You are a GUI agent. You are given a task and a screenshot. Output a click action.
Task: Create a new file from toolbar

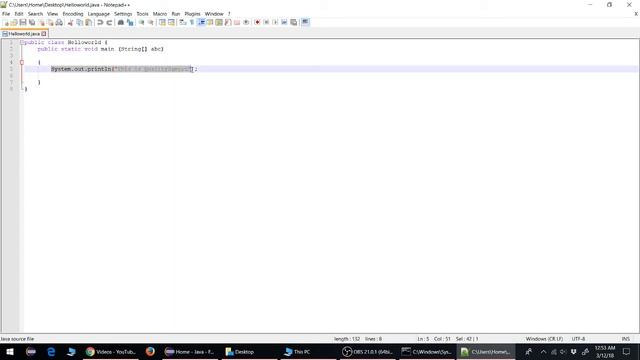6,22
